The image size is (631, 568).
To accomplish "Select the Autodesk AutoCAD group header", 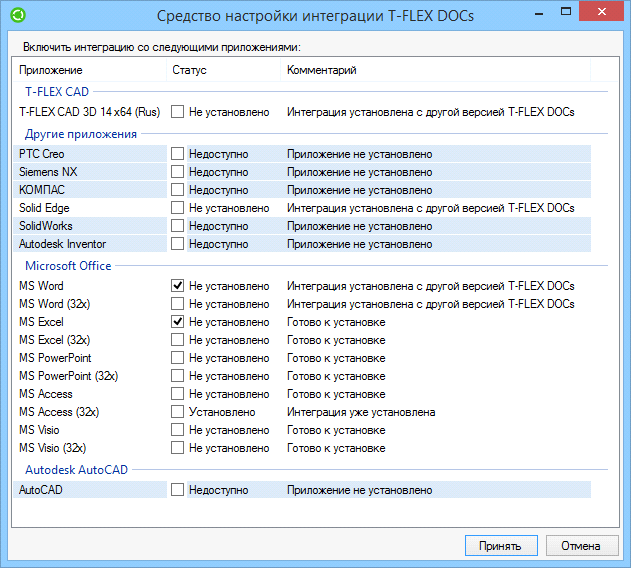I will (x=76, y=470).
